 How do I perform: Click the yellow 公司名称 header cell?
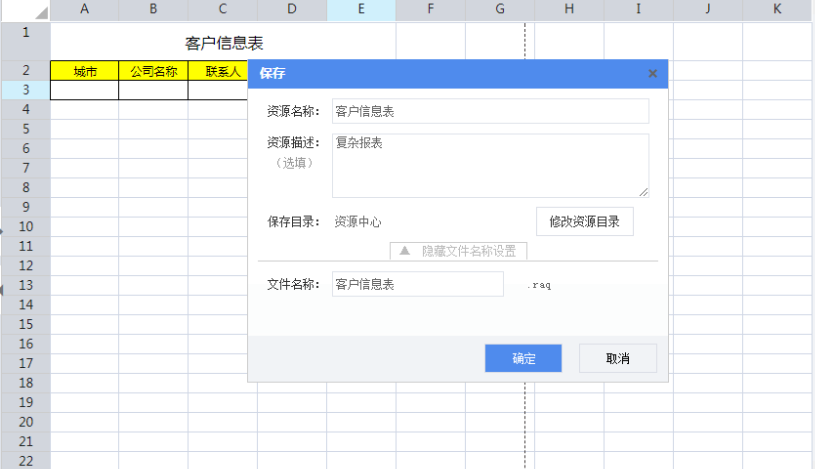tap(153, 71)
